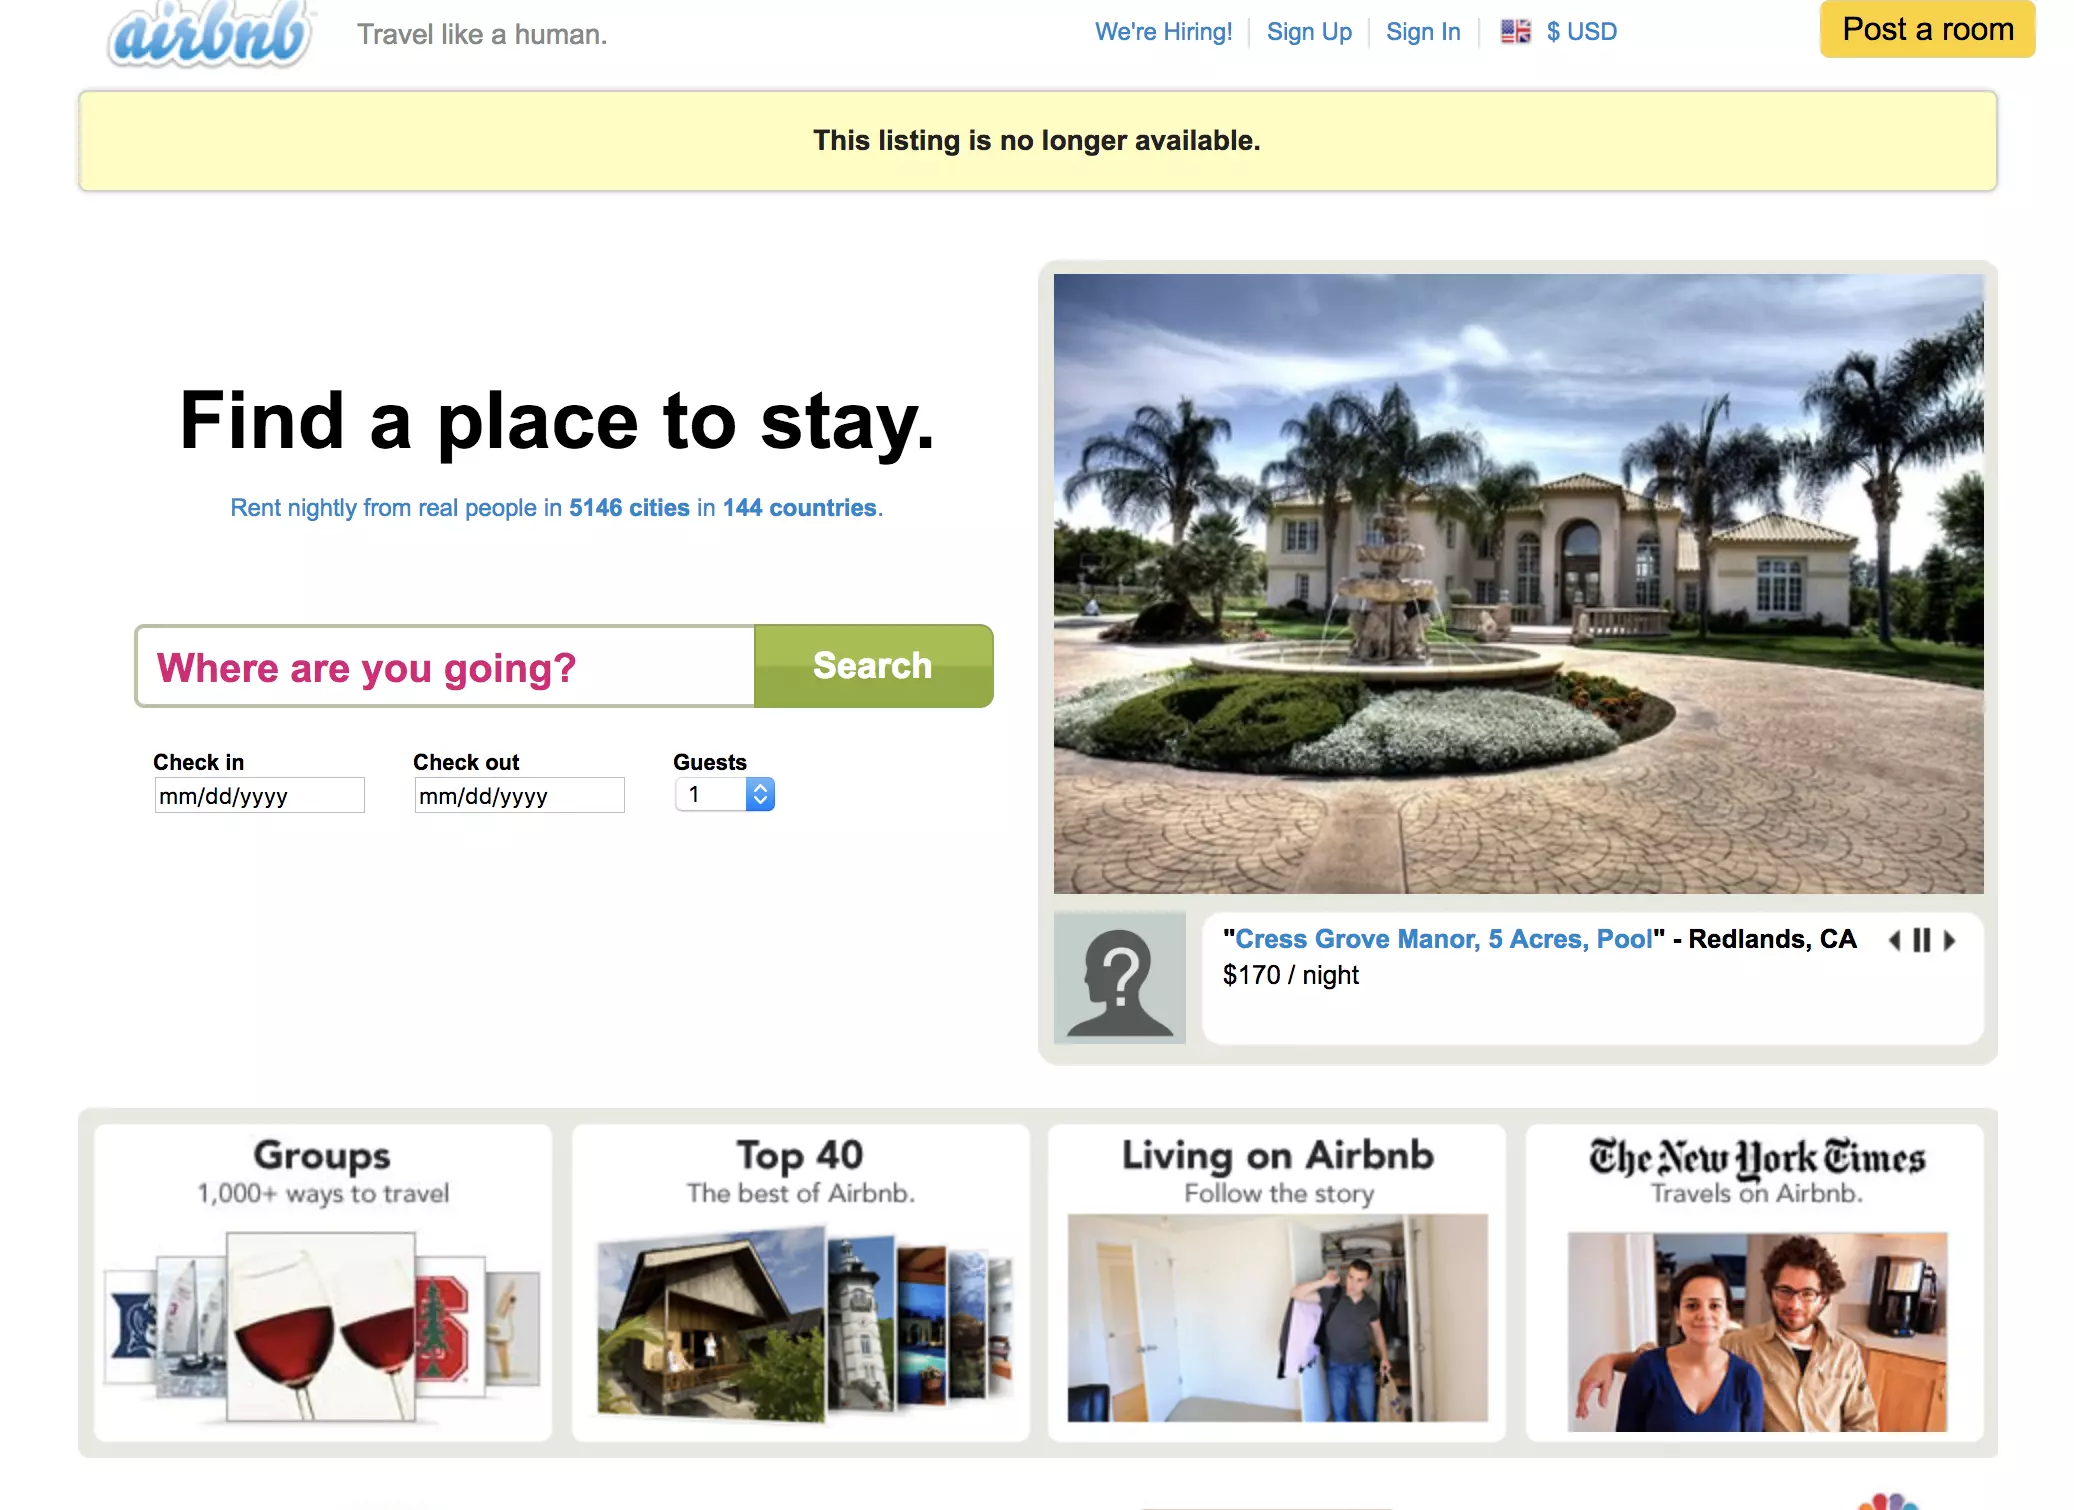Viewport: 2074px width, 1510px height.
Task: Click the flag currency icon
Action: [1515, 32]
